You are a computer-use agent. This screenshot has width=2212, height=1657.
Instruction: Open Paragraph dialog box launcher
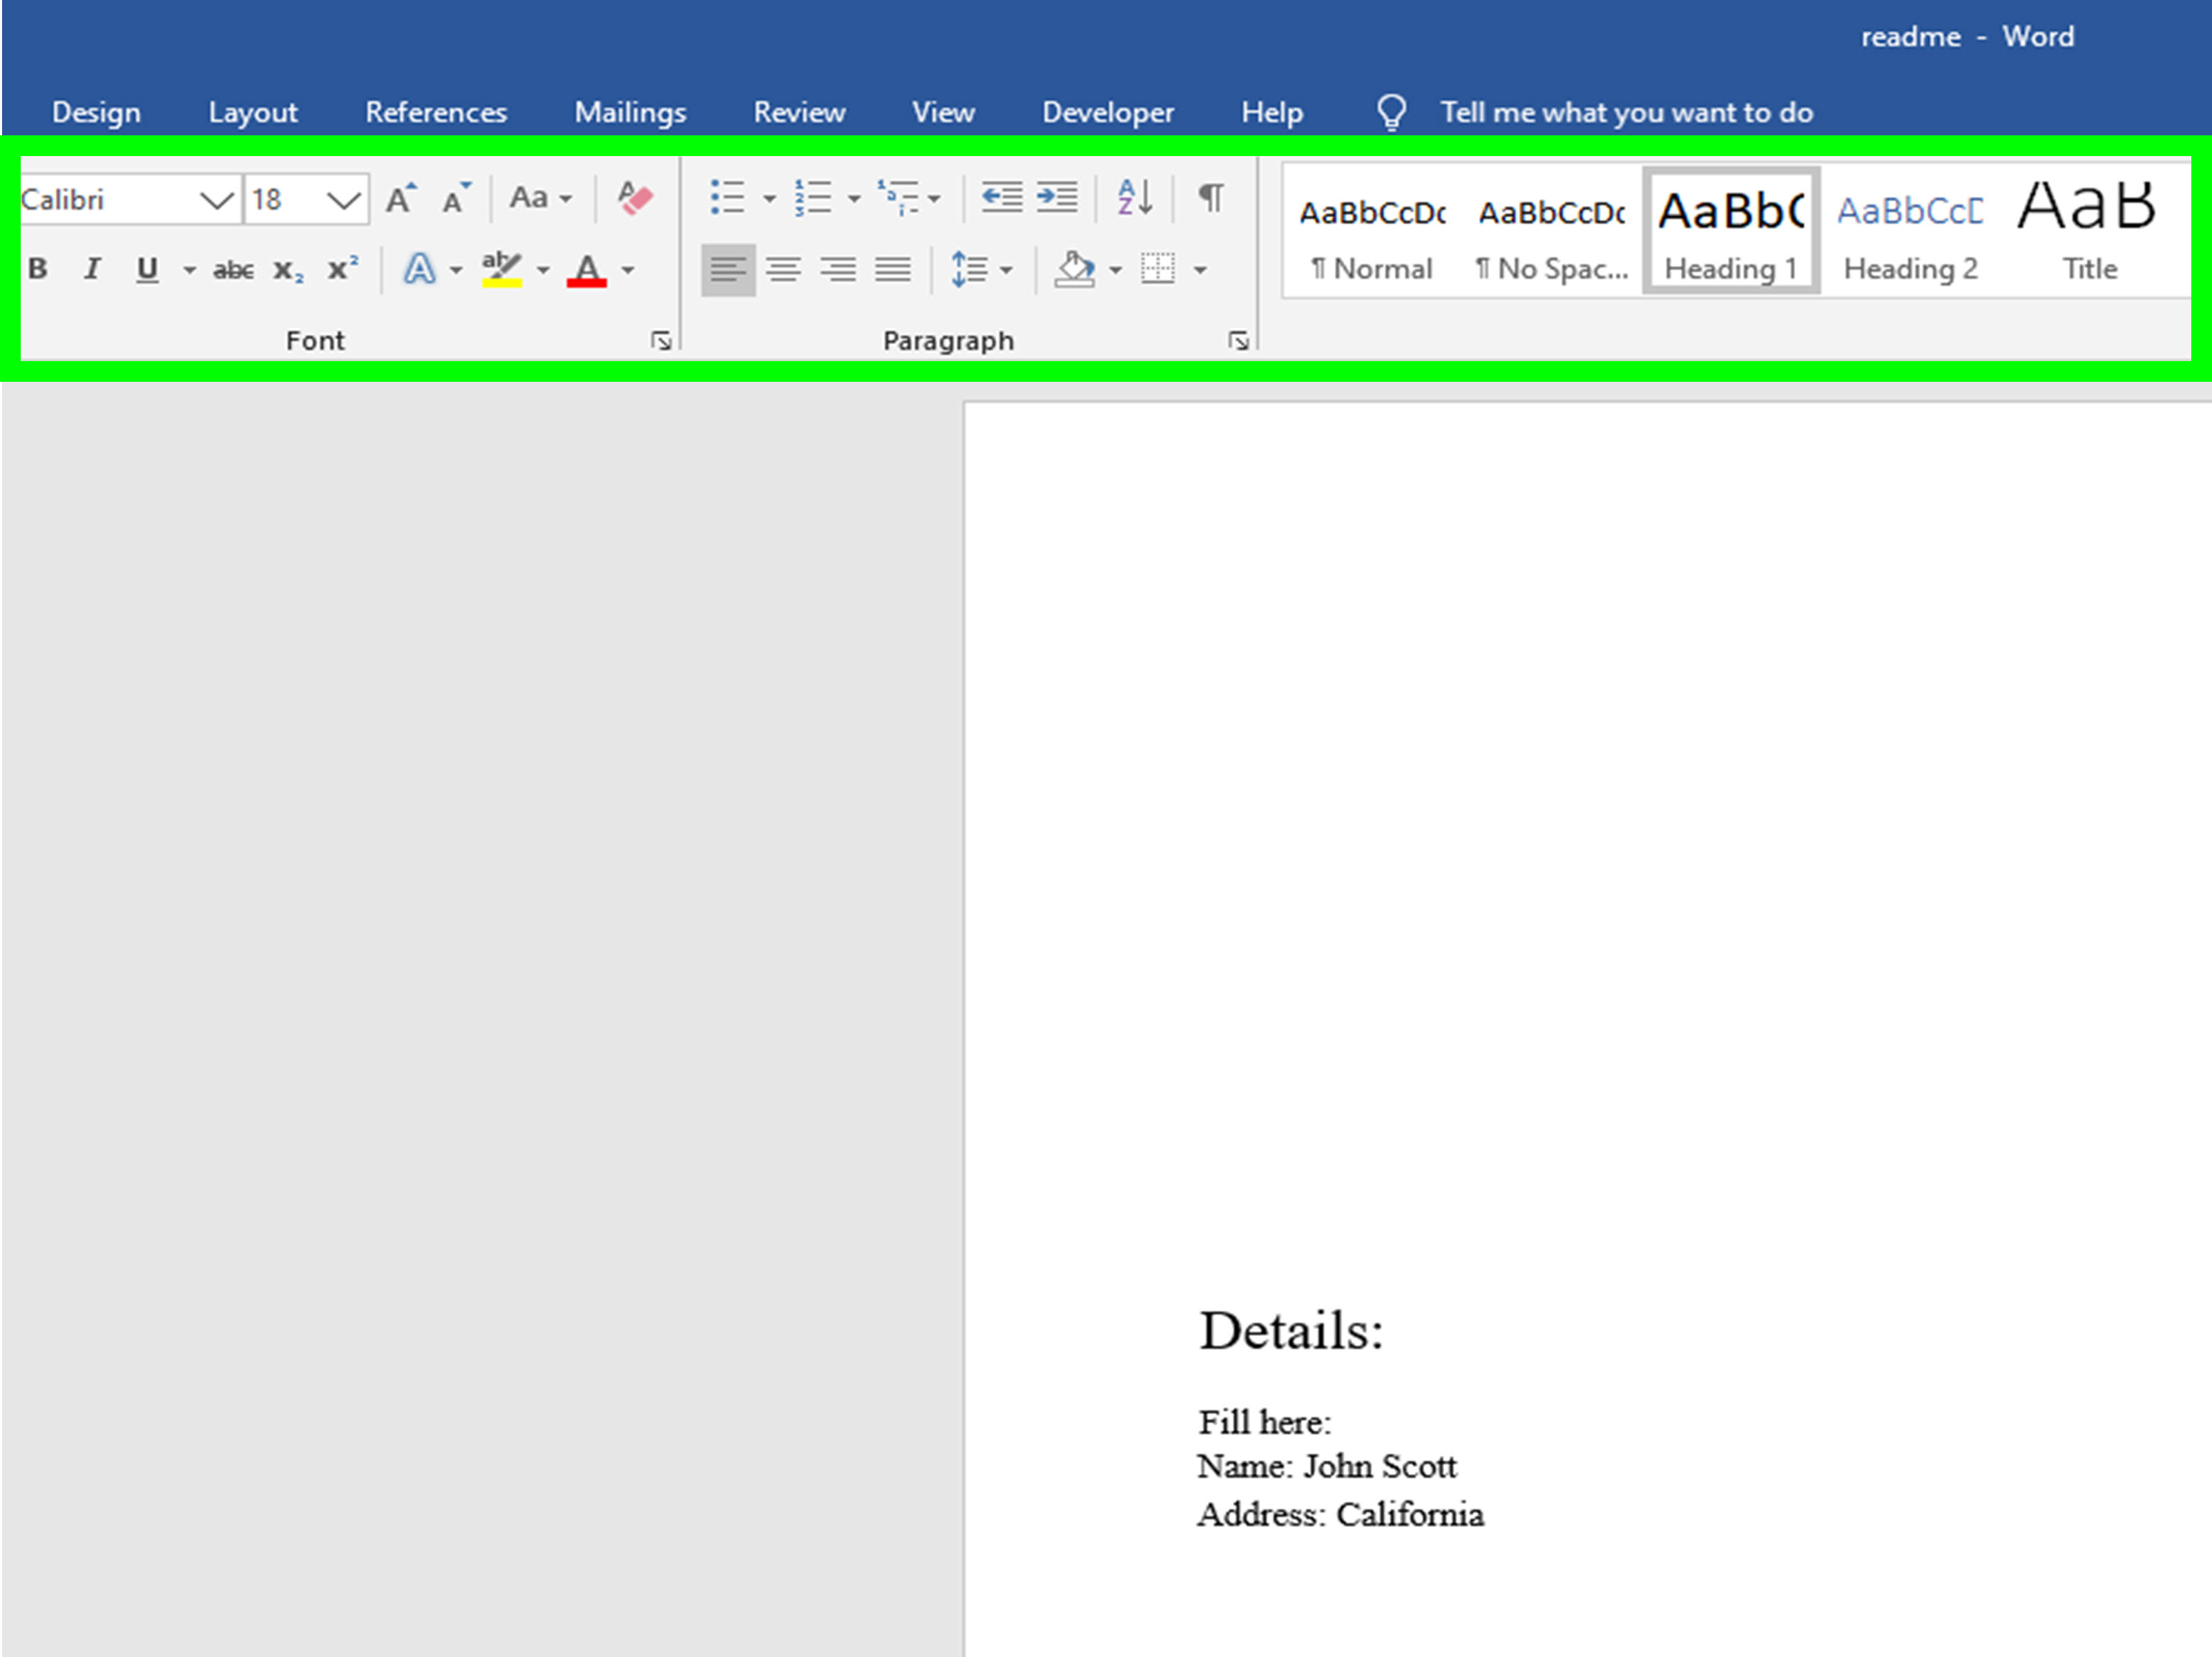coord(1239,341)
